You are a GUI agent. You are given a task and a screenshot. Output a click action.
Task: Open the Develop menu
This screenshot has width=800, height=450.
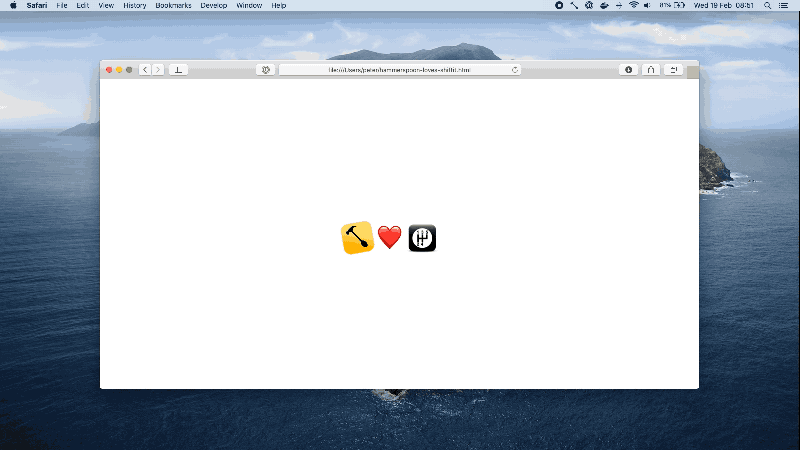point(214,6)
